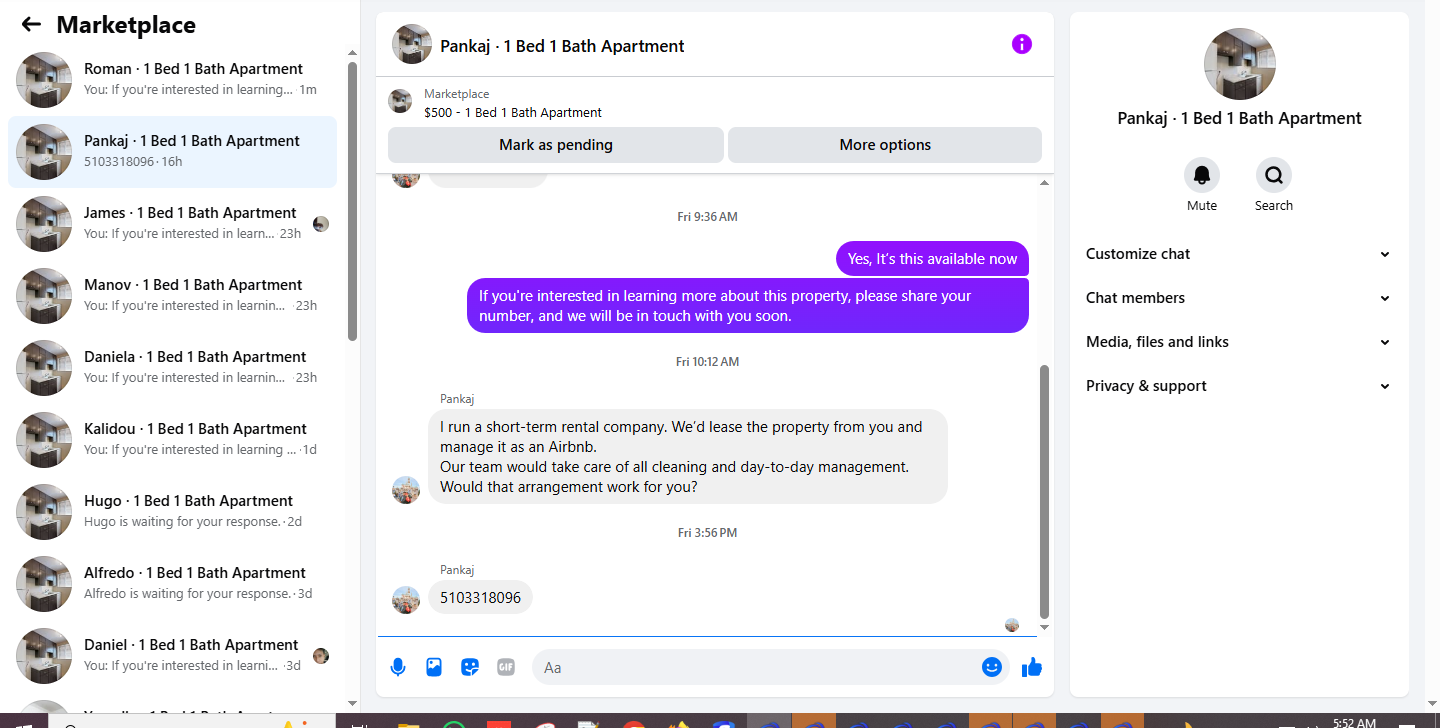Open the chat with Hugo

click(x=172, y=512)
